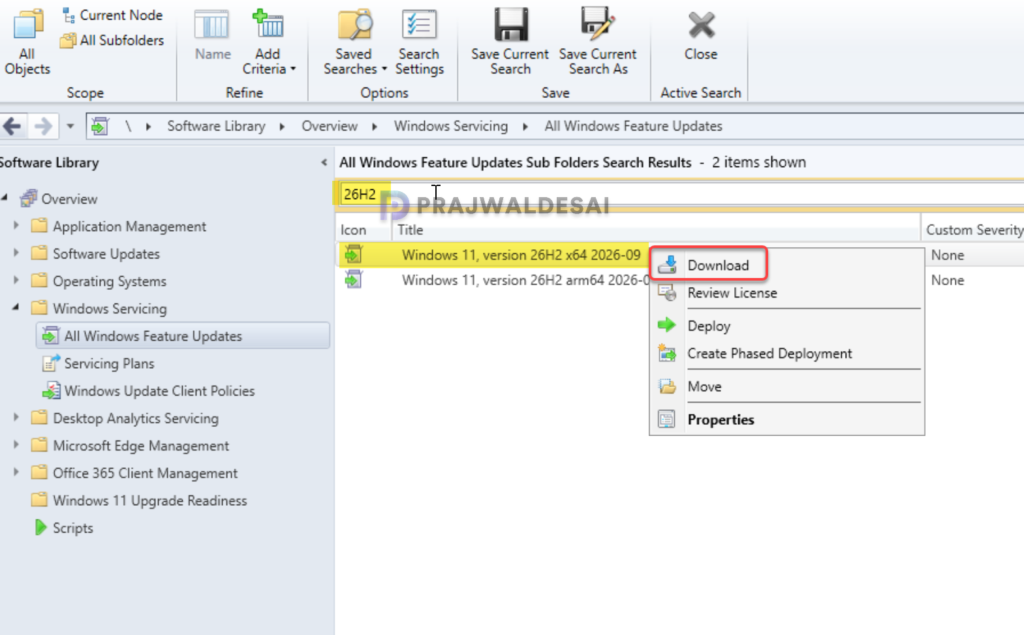Image resolution: width=1024 pixels, height=635 pixels.
Task: Expand Desktop Analytics Servicing folder
Action: pos(16,417)
